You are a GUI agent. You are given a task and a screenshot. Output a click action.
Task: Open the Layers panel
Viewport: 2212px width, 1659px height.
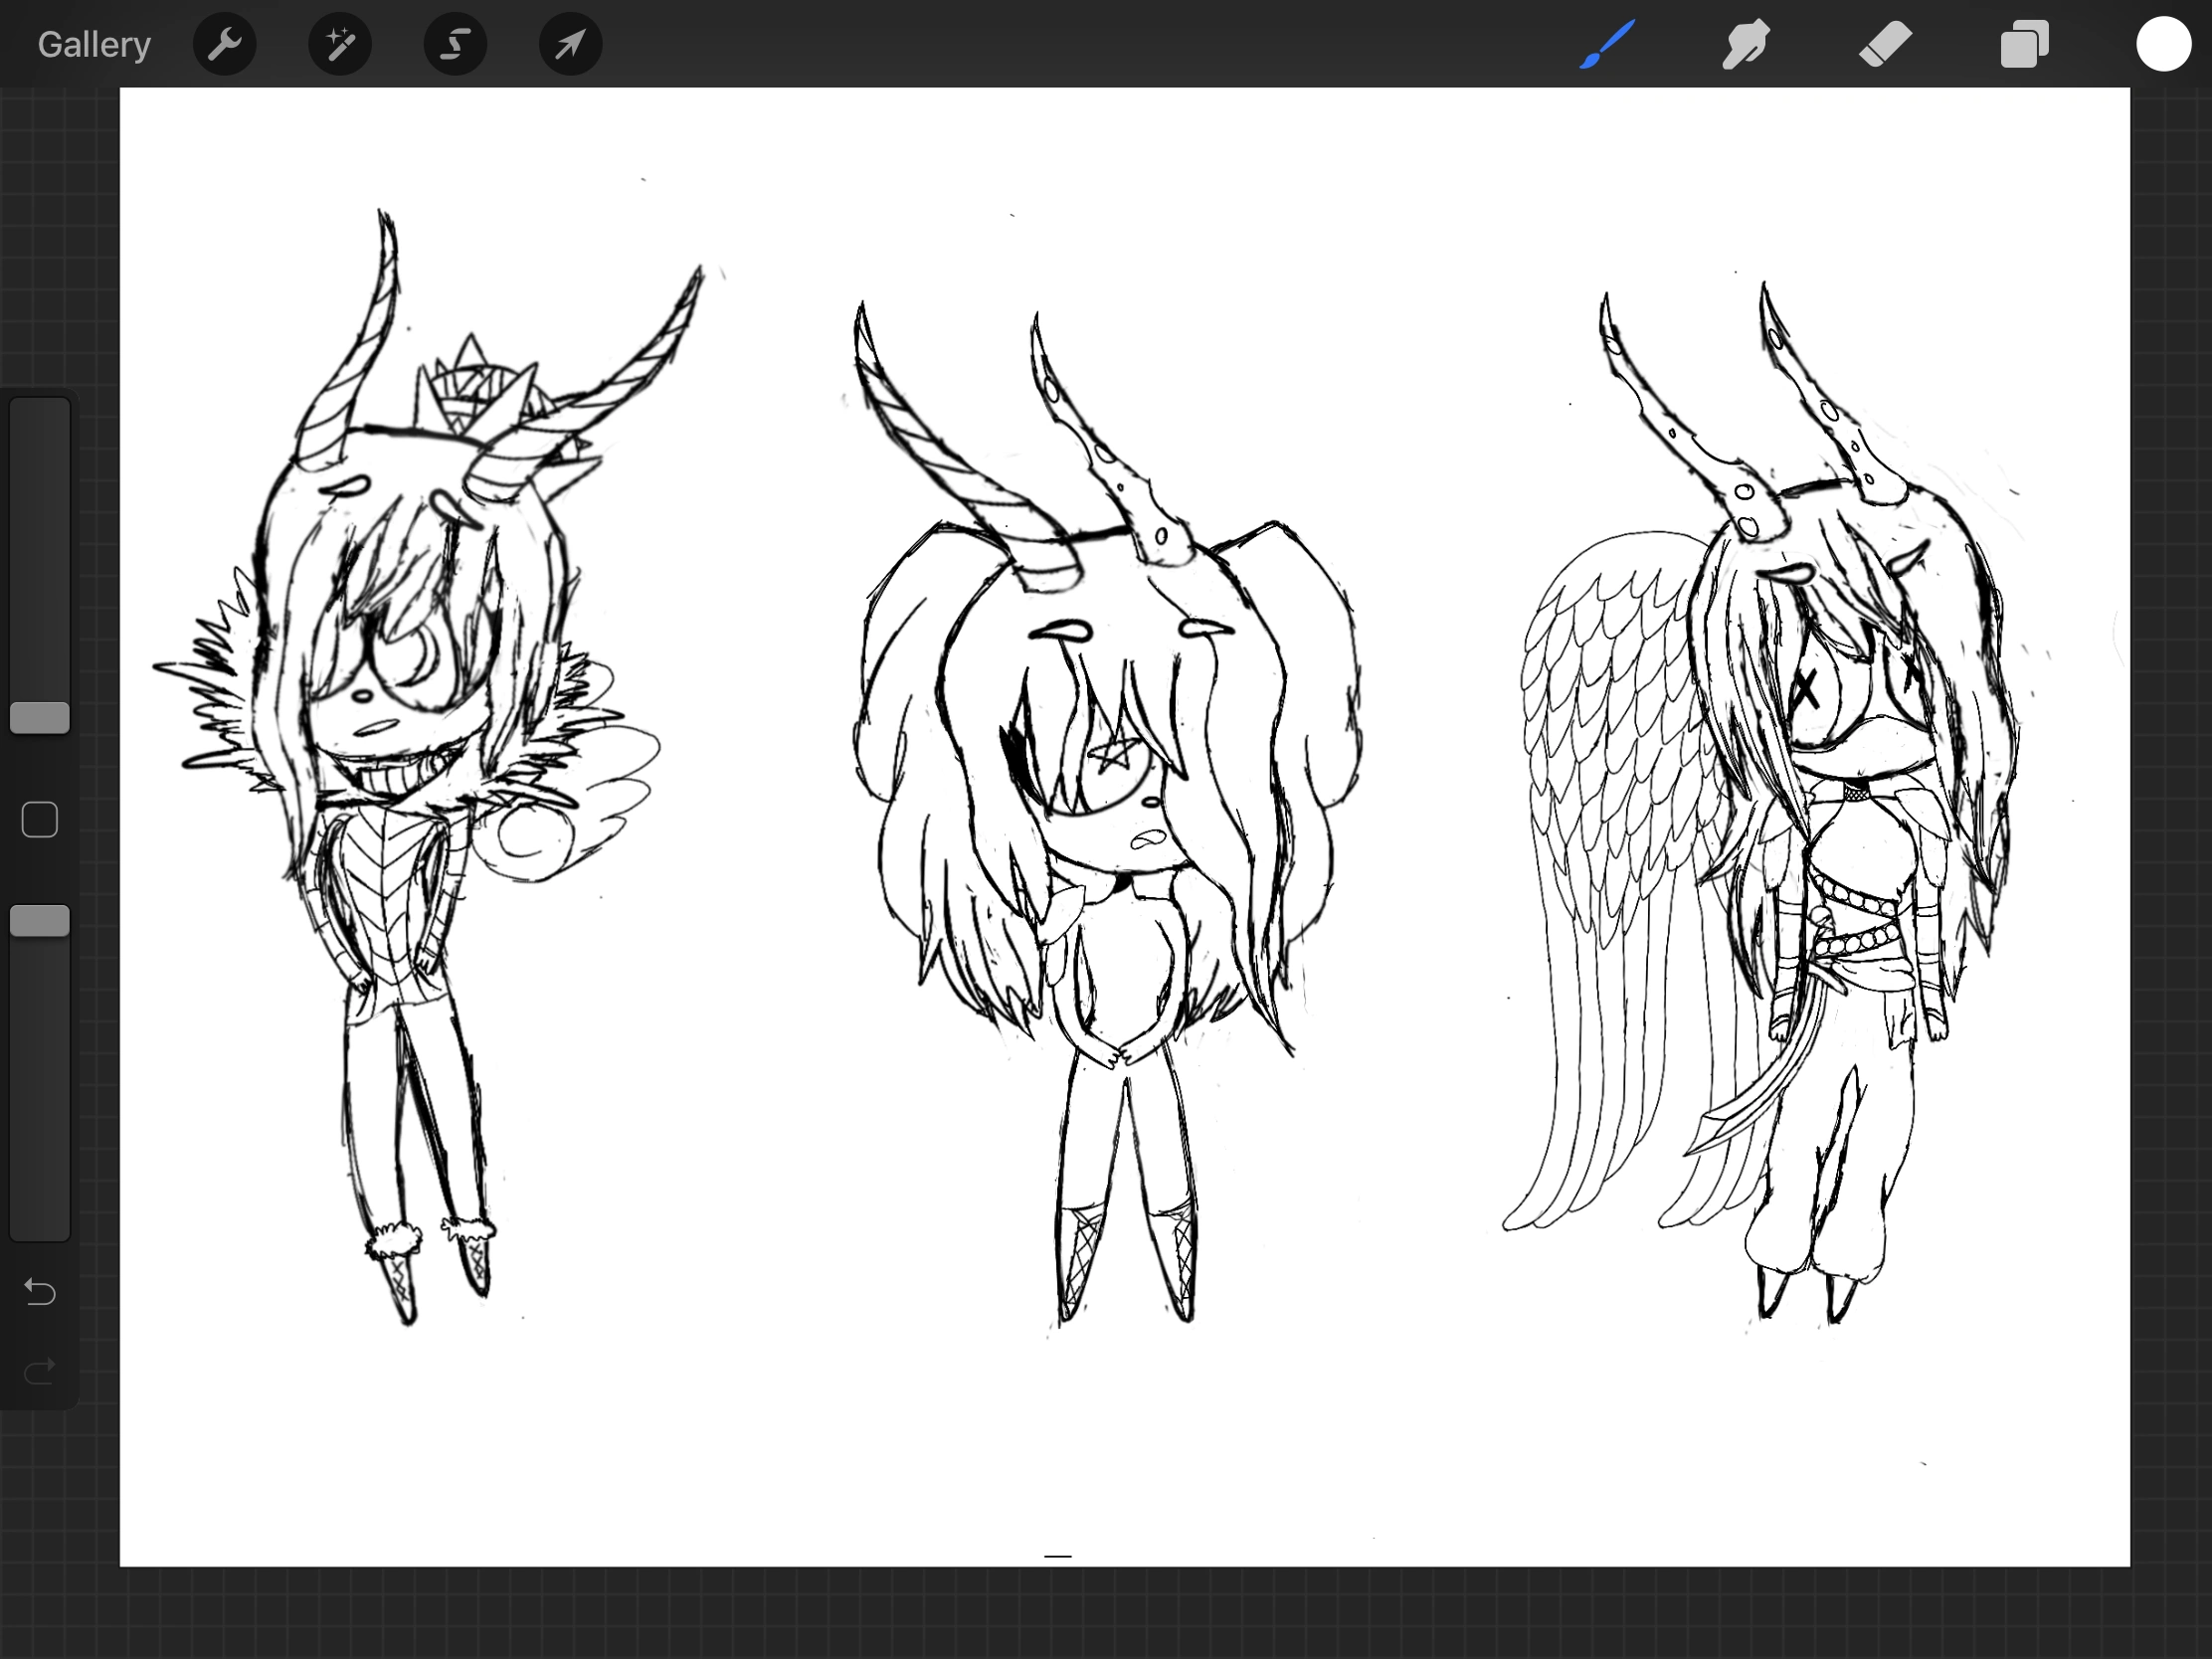click(2024, 45)
